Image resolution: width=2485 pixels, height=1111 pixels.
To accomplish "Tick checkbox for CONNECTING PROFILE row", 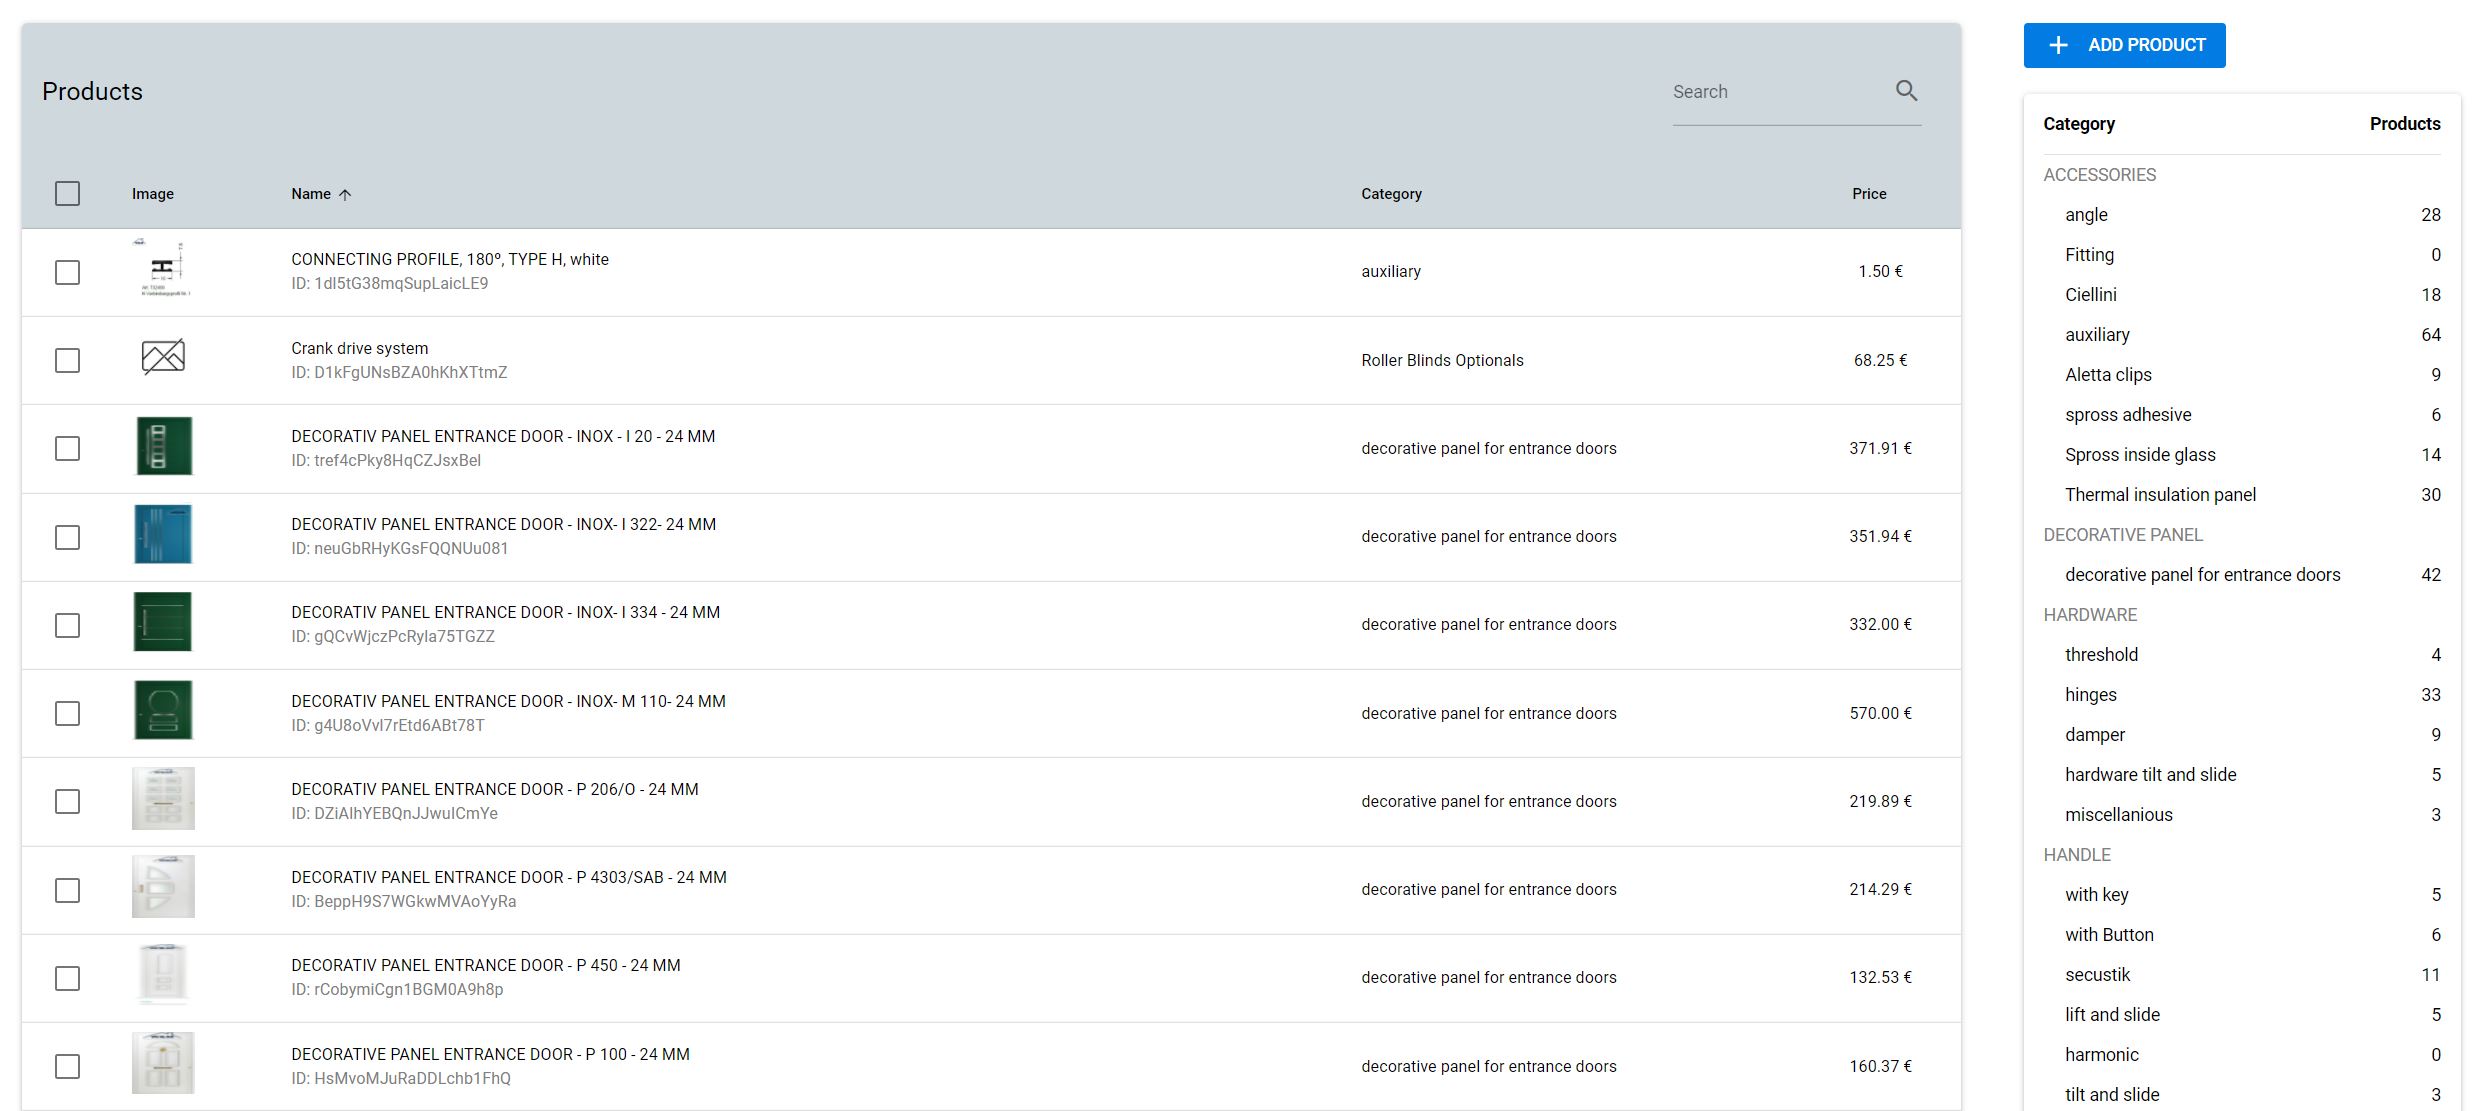I will coord(67,272).
